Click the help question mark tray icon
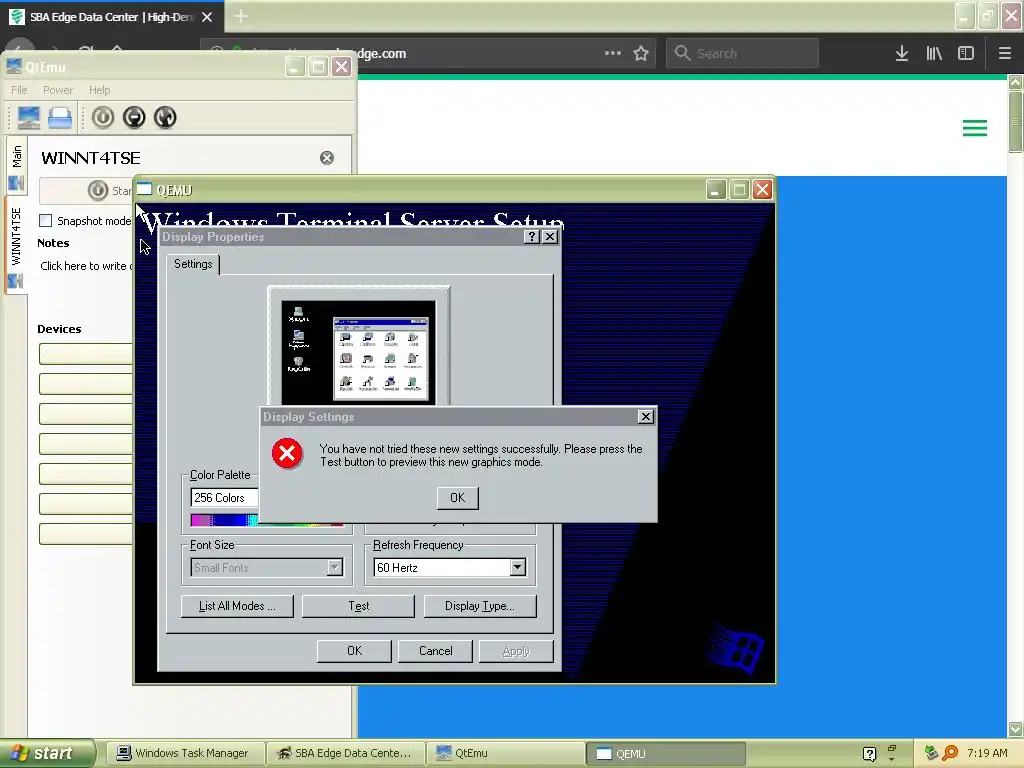 [x=869, y=754]
